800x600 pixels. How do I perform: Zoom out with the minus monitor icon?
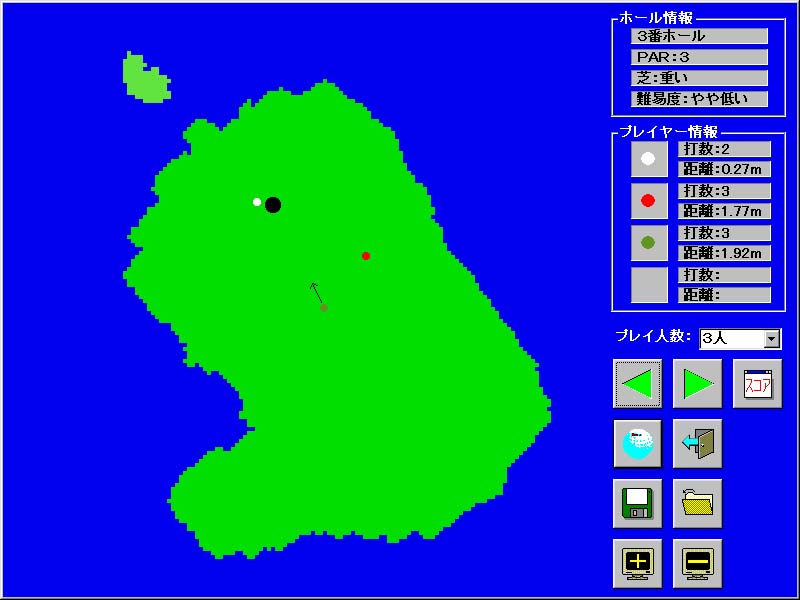(697, 563)
